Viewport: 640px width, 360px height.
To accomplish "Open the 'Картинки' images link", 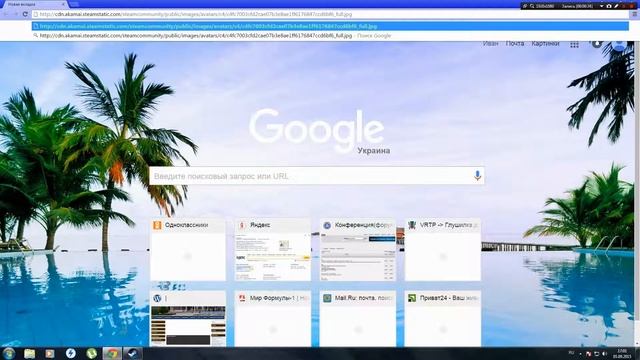I will pos(545,43).
